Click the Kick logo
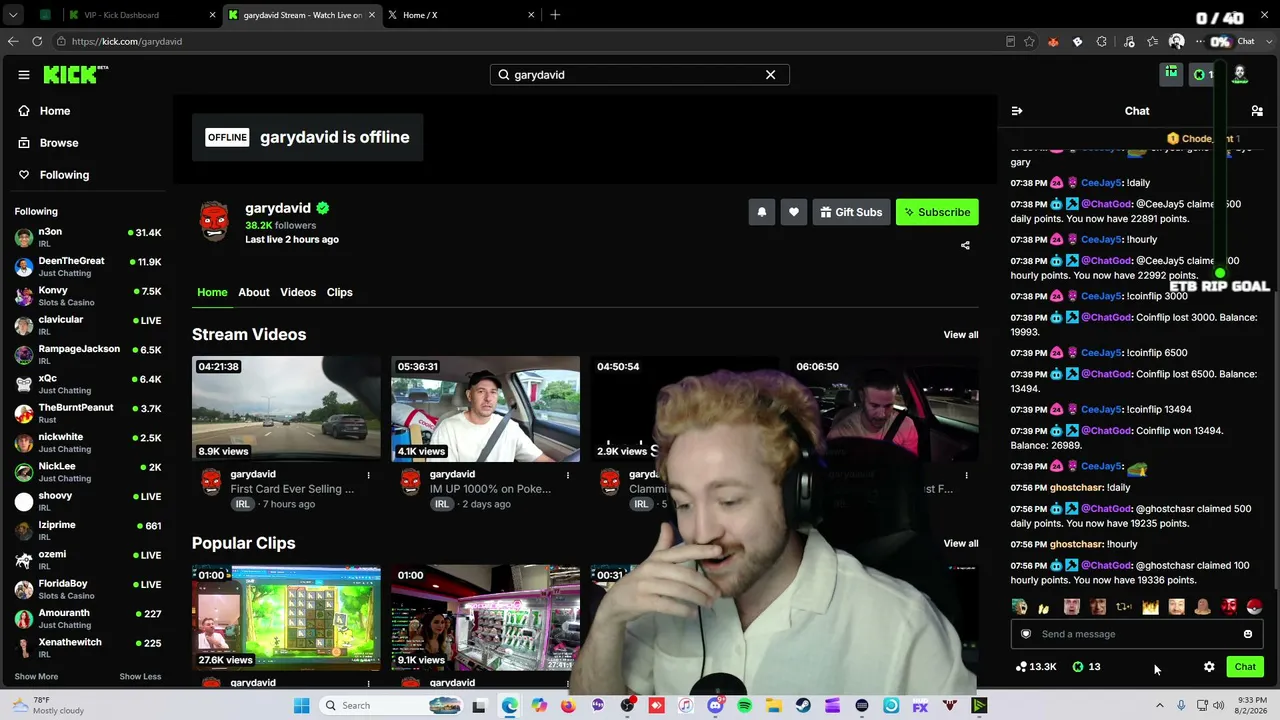This screenshot has width=1280, height=720. point(75,75)
